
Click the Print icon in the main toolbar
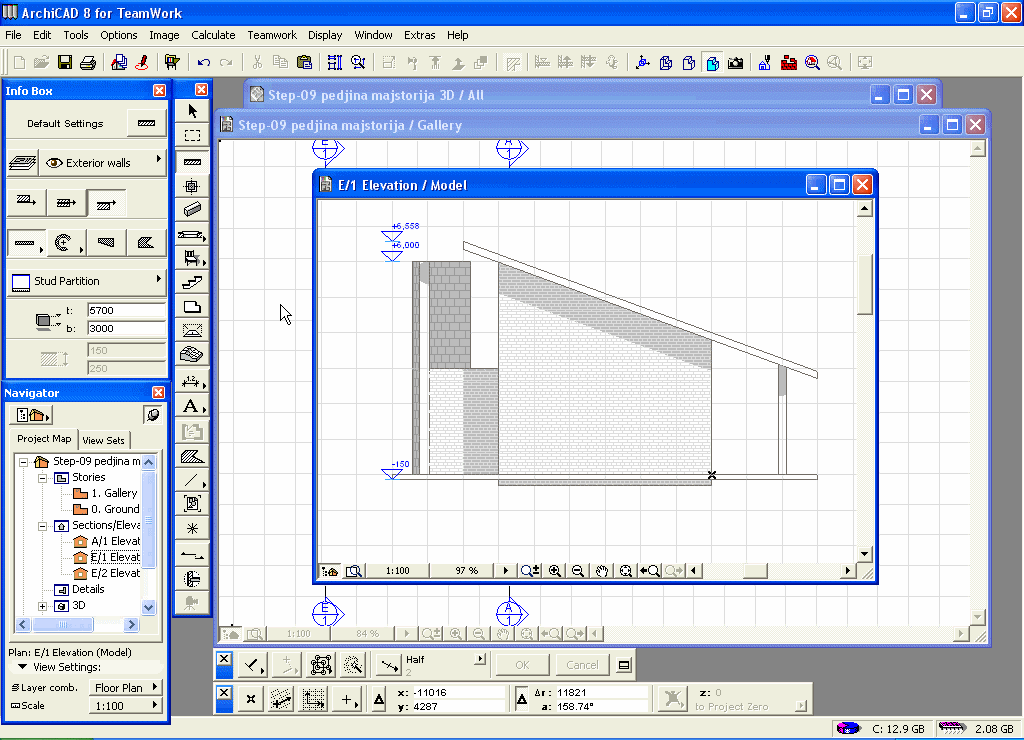click(88, 62)
